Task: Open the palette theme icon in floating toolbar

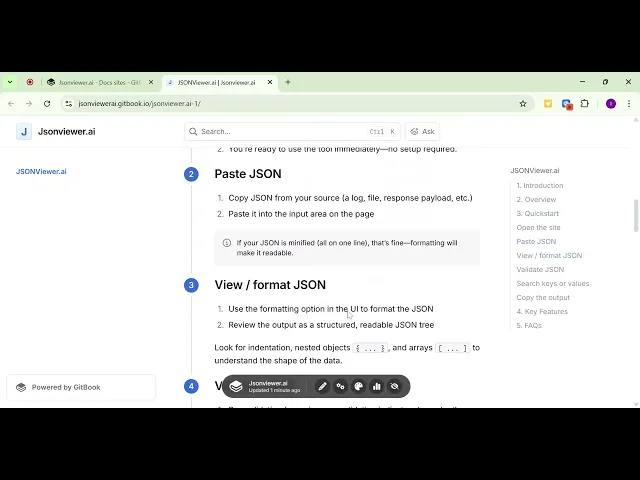Action: pyautogui.click(x=358, y=386)
